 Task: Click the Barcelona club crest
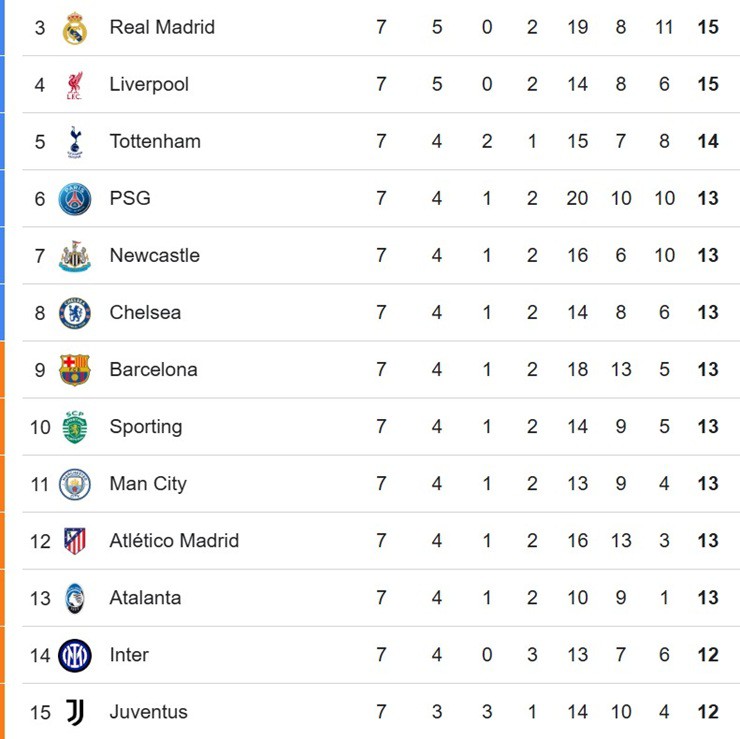point(75,370)
